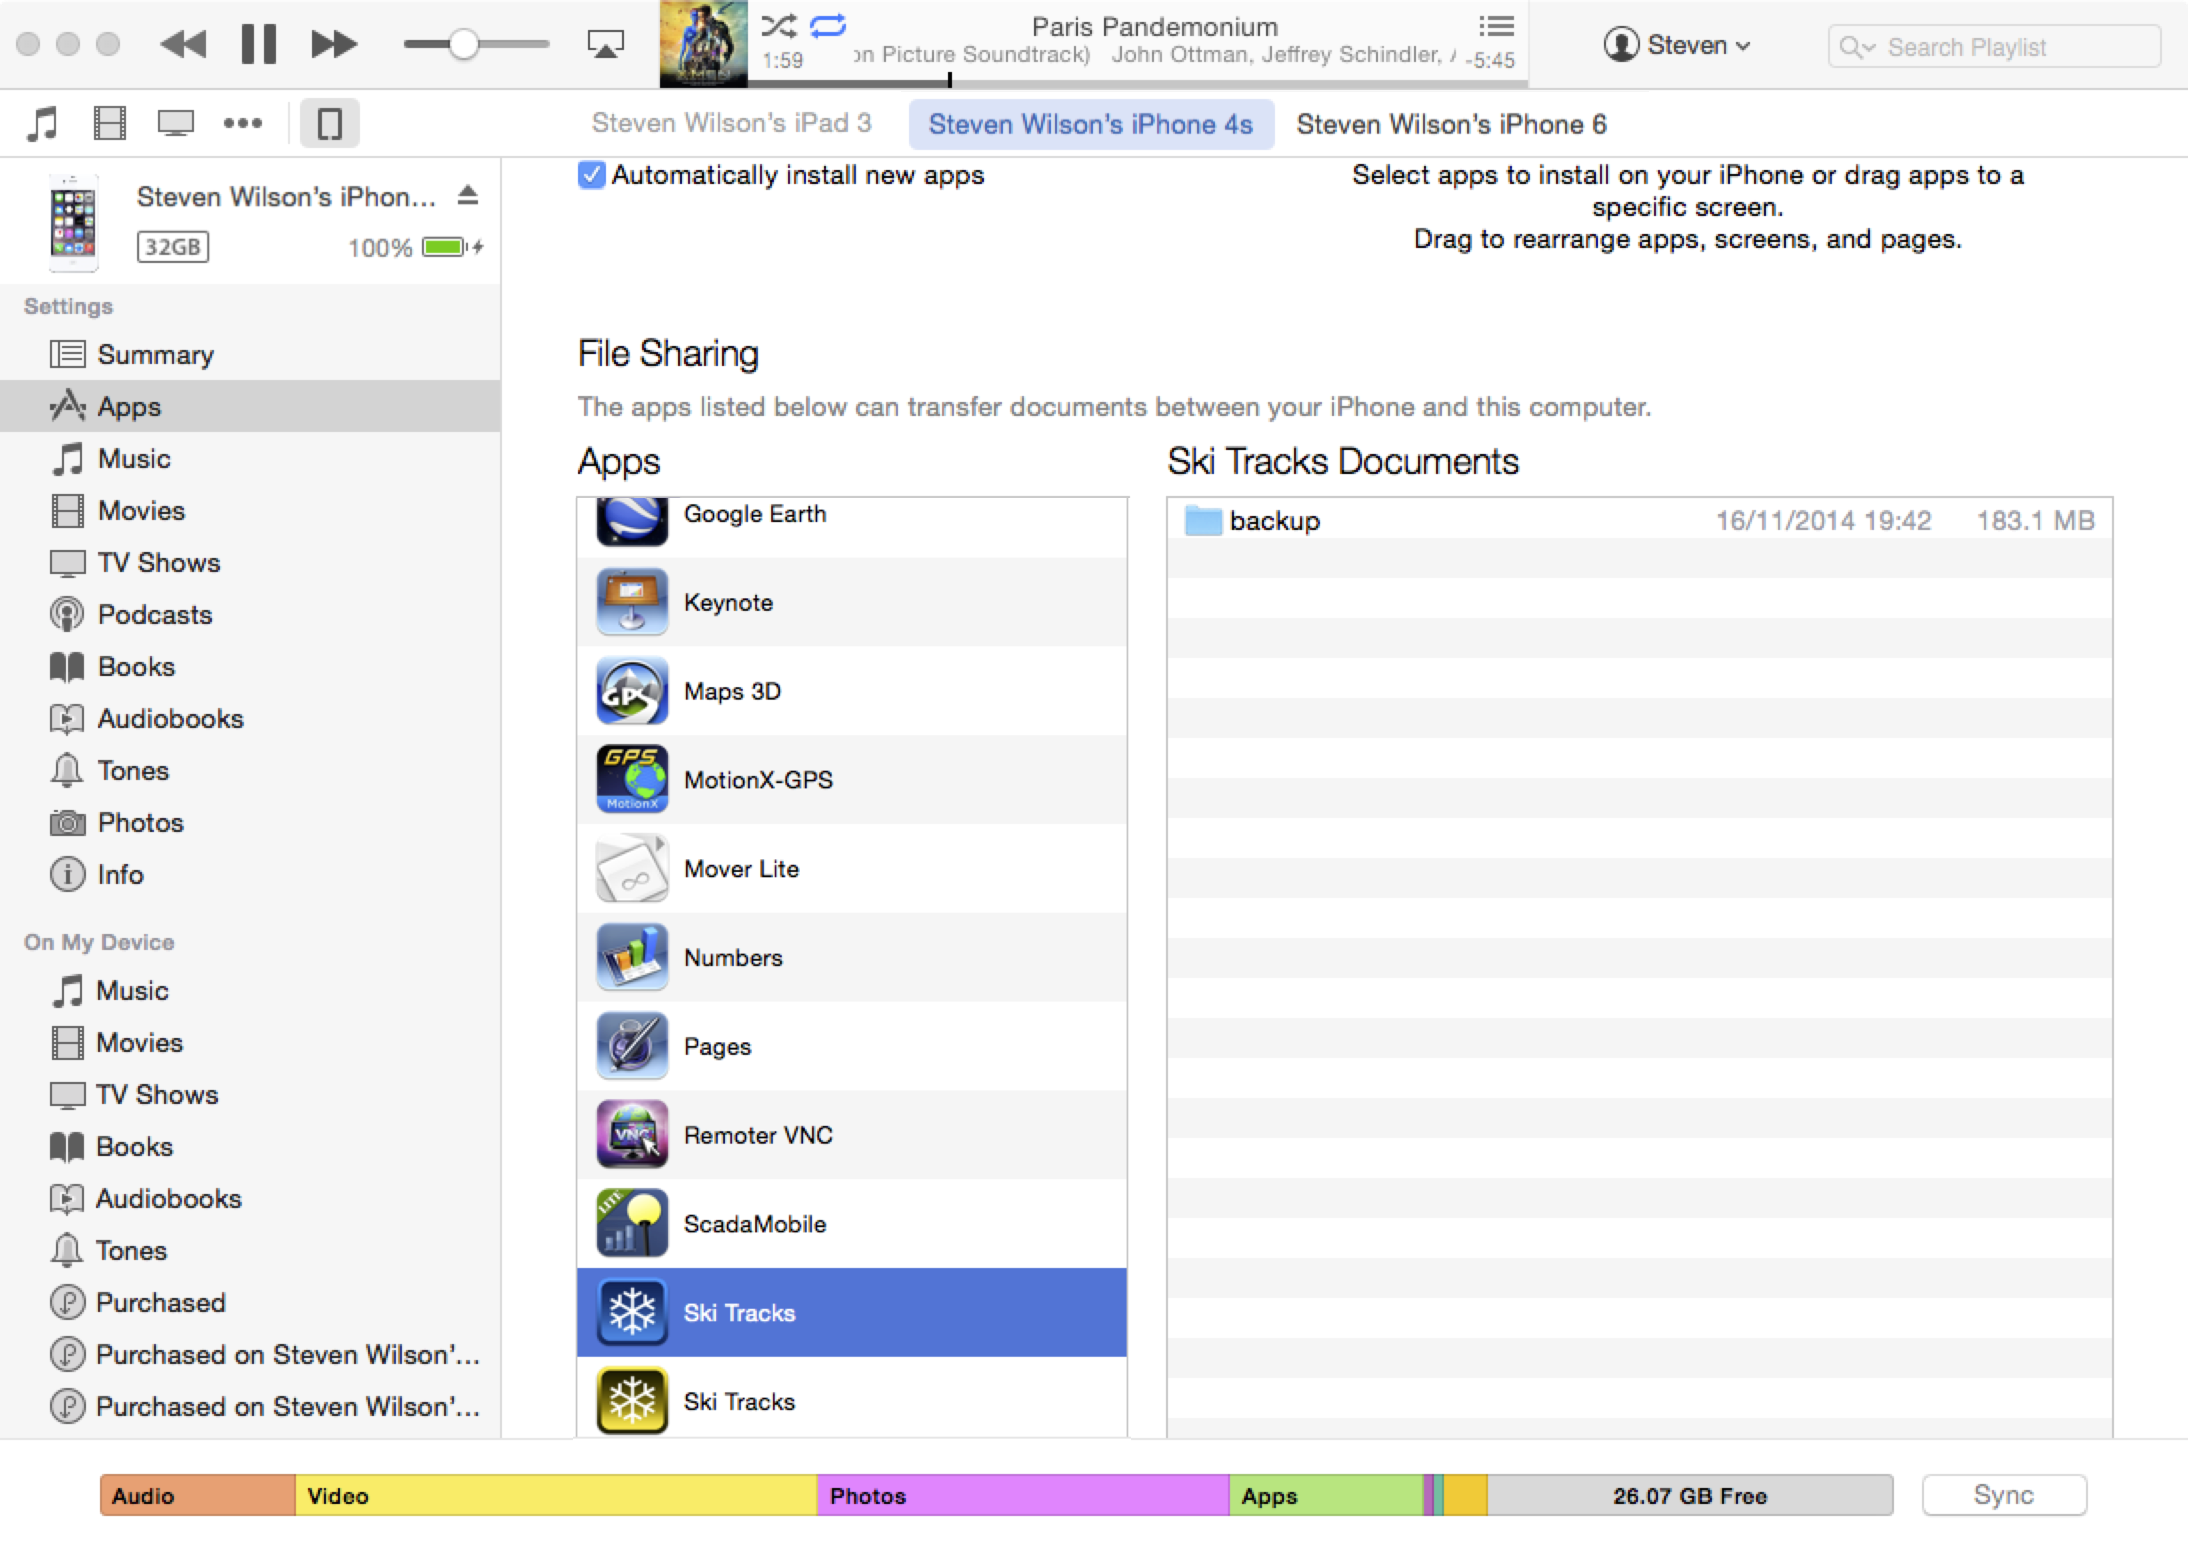
Task: Click Photos segment in storage bar
Action: click(x=1023, y=1495)
